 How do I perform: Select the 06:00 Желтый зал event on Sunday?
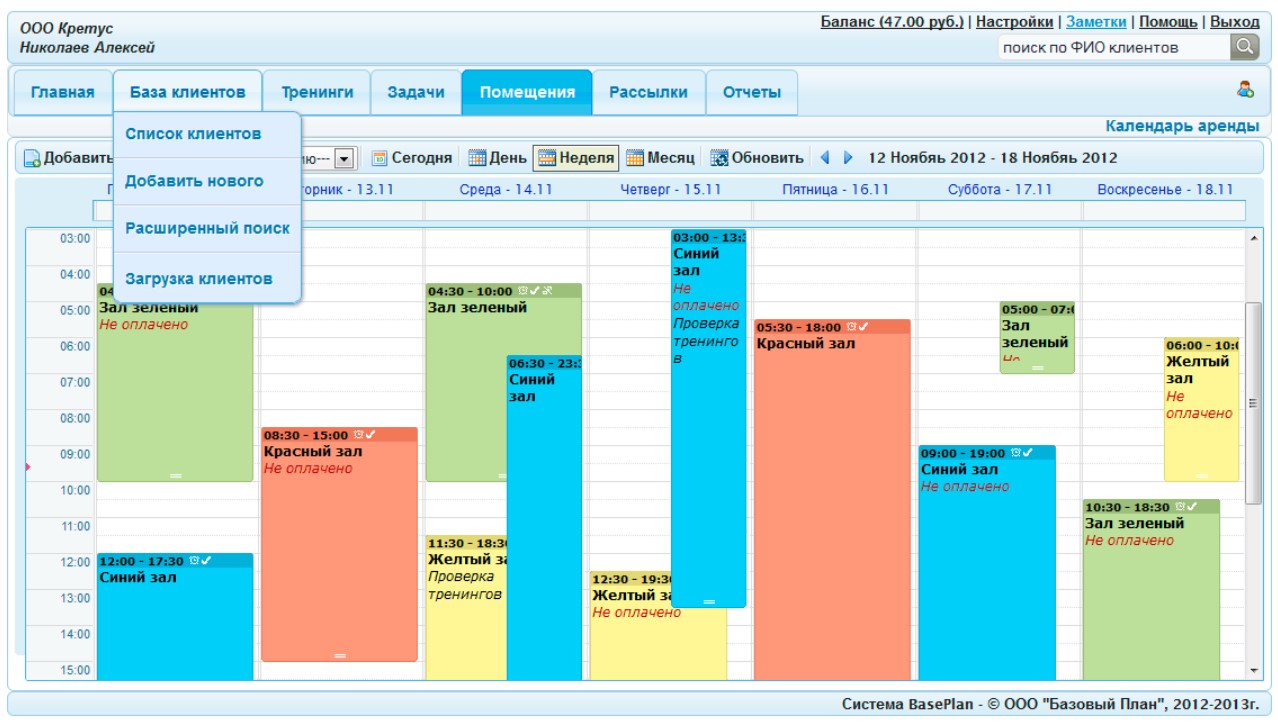point(1201,410)
